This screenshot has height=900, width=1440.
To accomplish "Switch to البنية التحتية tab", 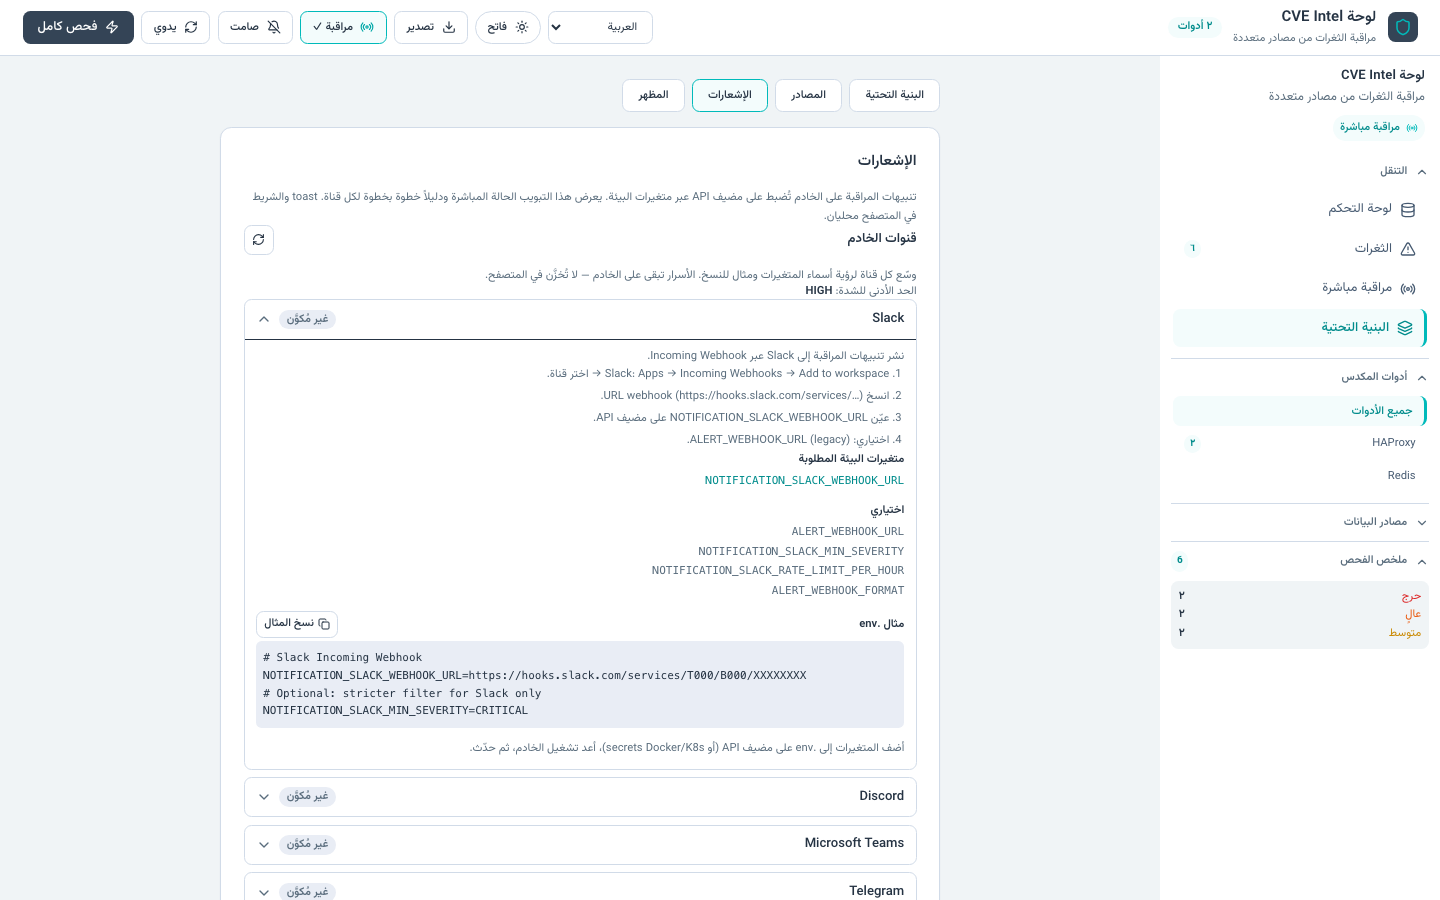I will point(894,95).
